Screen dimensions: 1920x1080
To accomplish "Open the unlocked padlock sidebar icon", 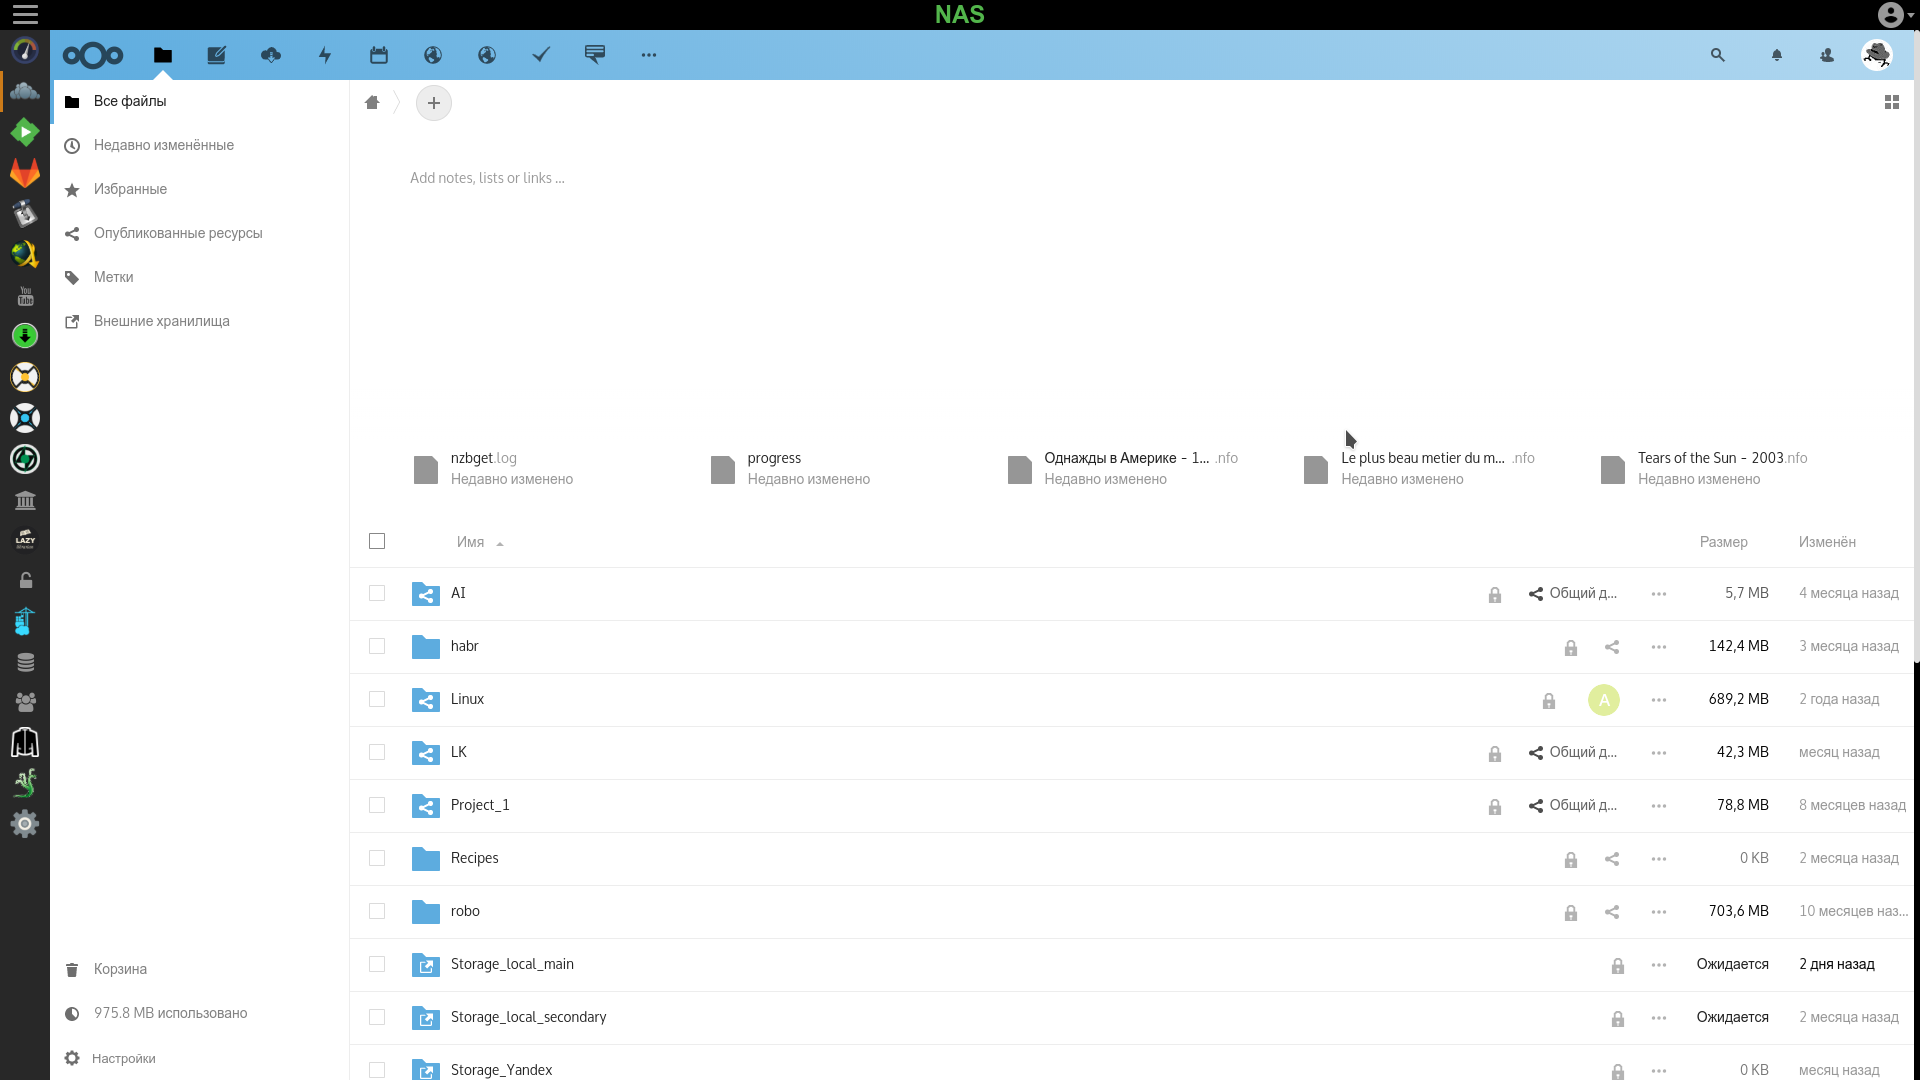I will (x=25, y=581).
